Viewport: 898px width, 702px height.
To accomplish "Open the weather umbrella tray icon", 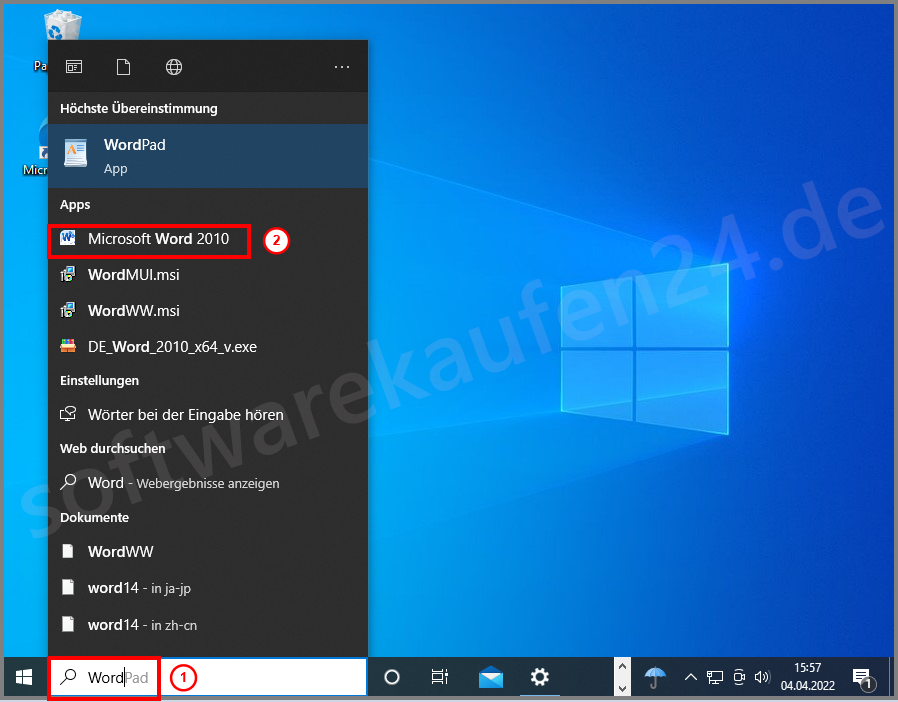I will coord(655,677).
